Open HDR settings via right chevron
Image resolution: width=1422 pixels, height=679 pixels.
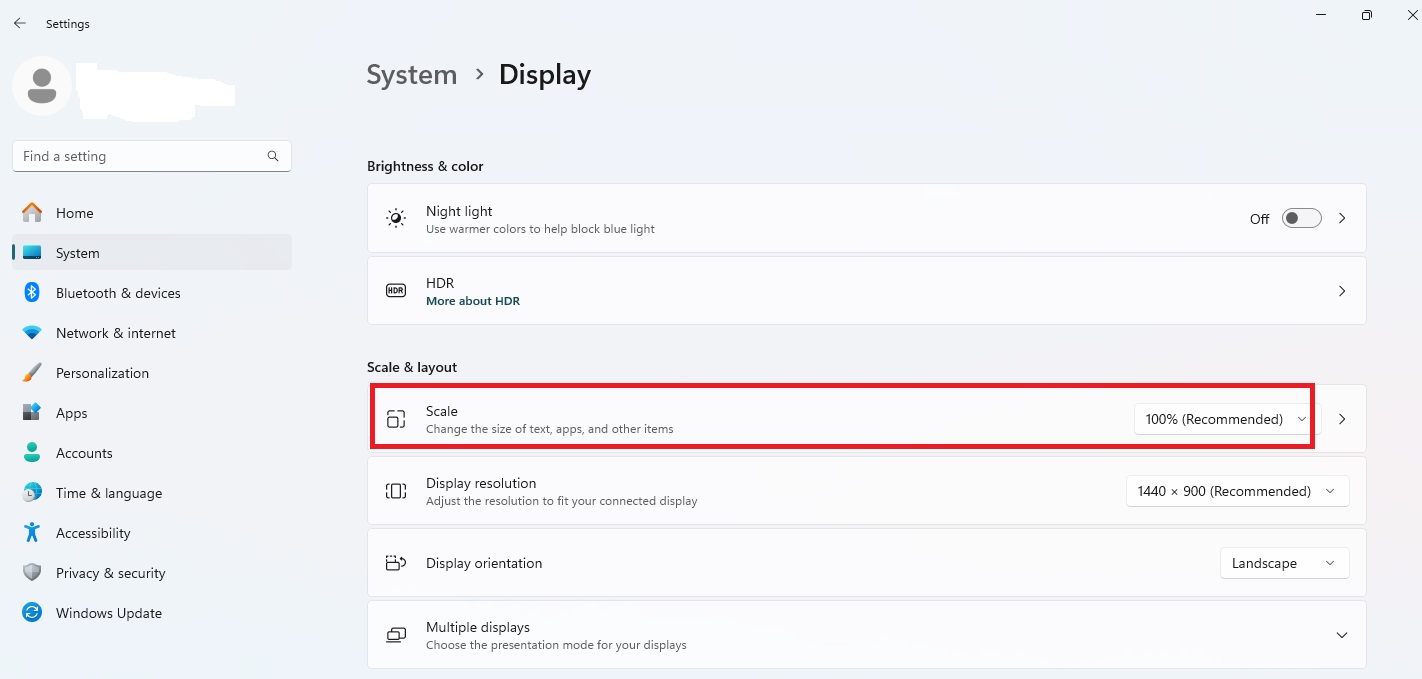click(x=1342, y=291)
